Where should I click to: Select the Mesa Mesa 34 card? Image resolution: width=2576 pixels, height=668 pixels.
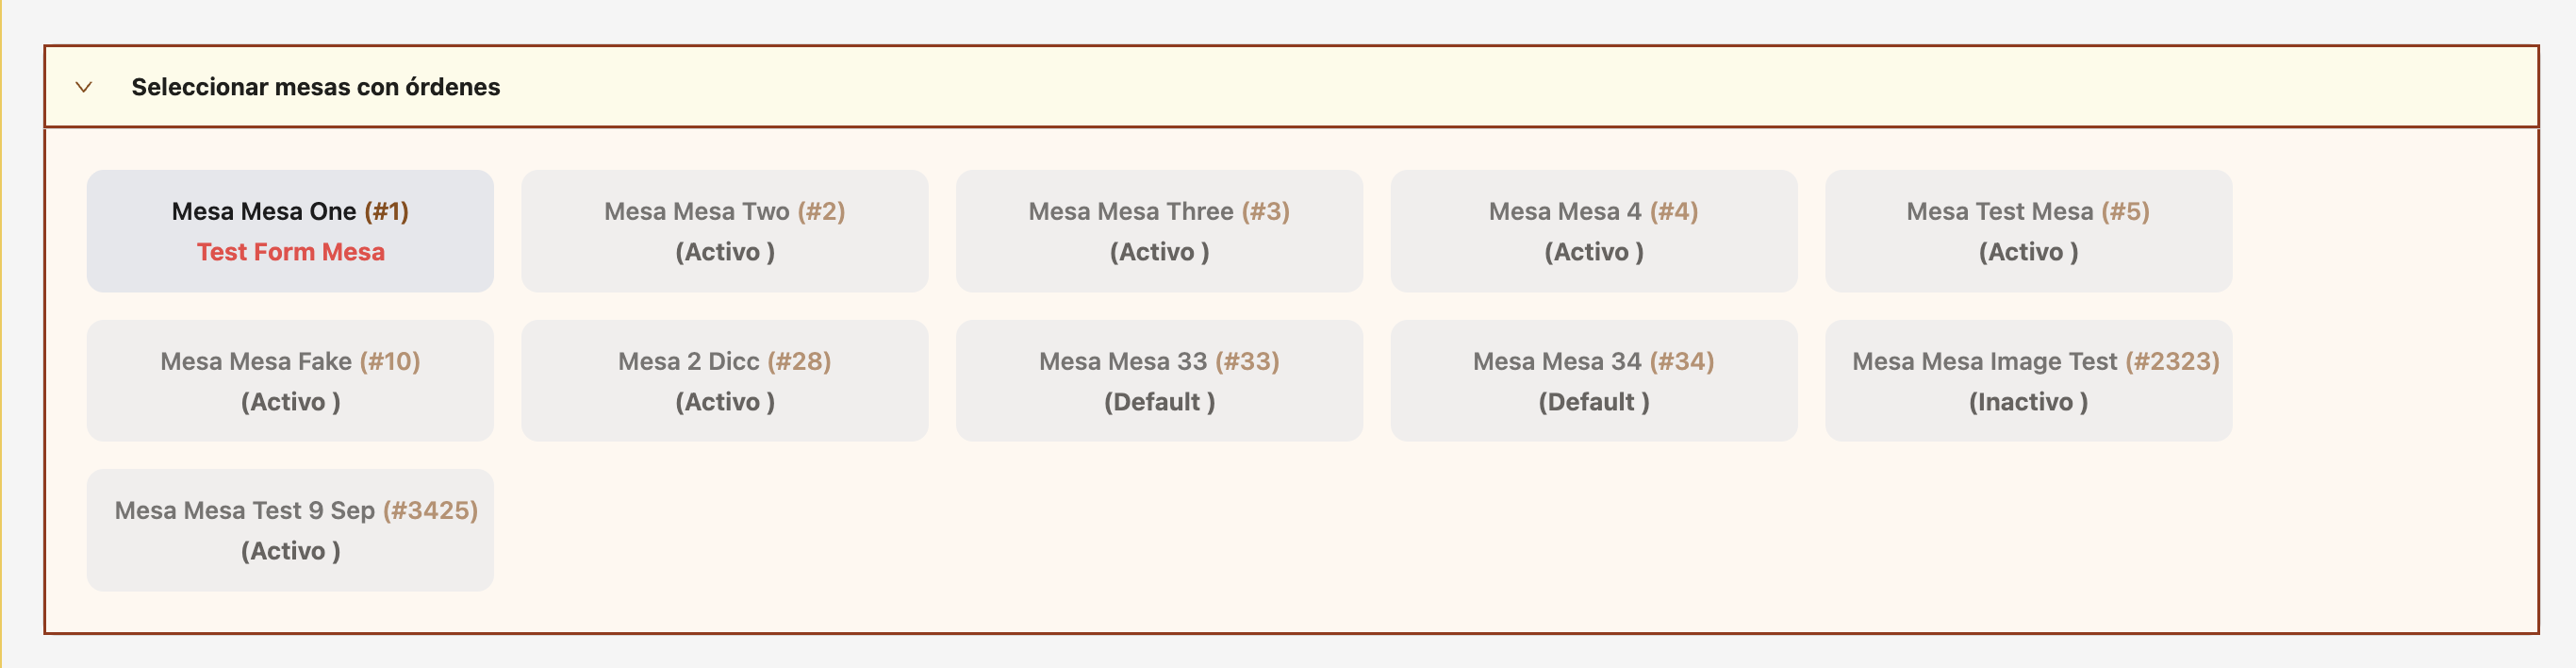[x=1593, y=381]
